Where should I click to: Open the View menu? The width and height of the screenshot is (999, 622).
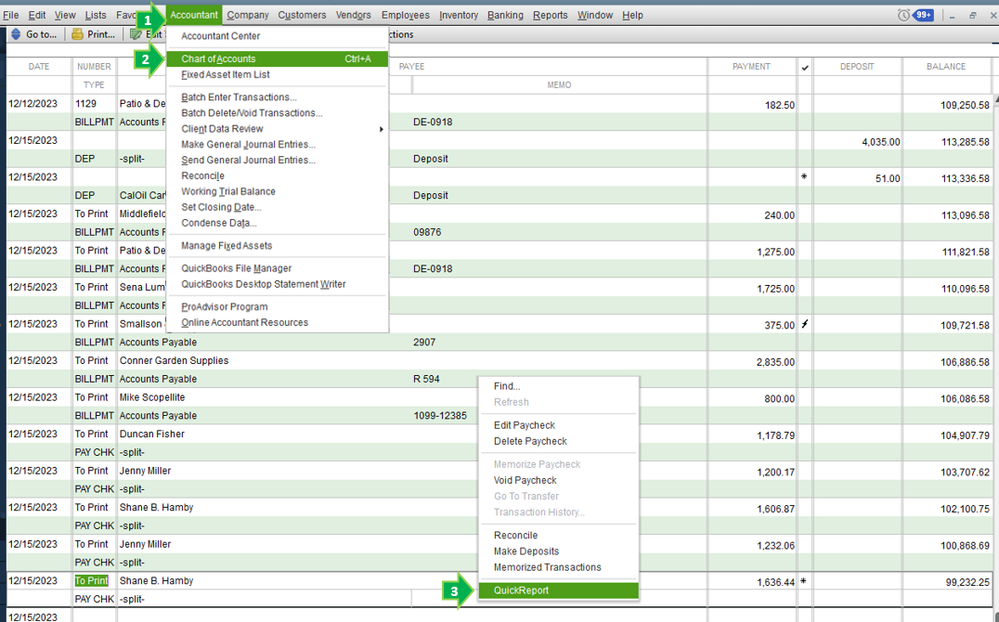coord(64,15)
